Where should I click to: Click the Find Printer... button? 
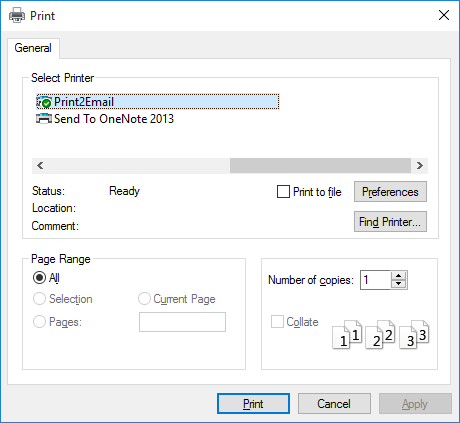(390, 222)
